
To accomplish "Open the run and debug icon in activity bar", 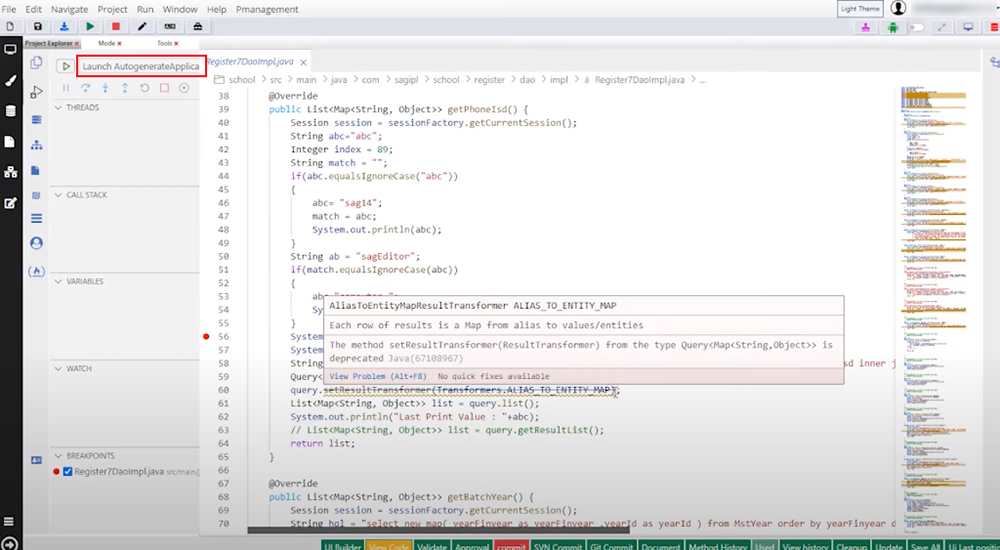I will pyautogui.click(x=36, y=92).
